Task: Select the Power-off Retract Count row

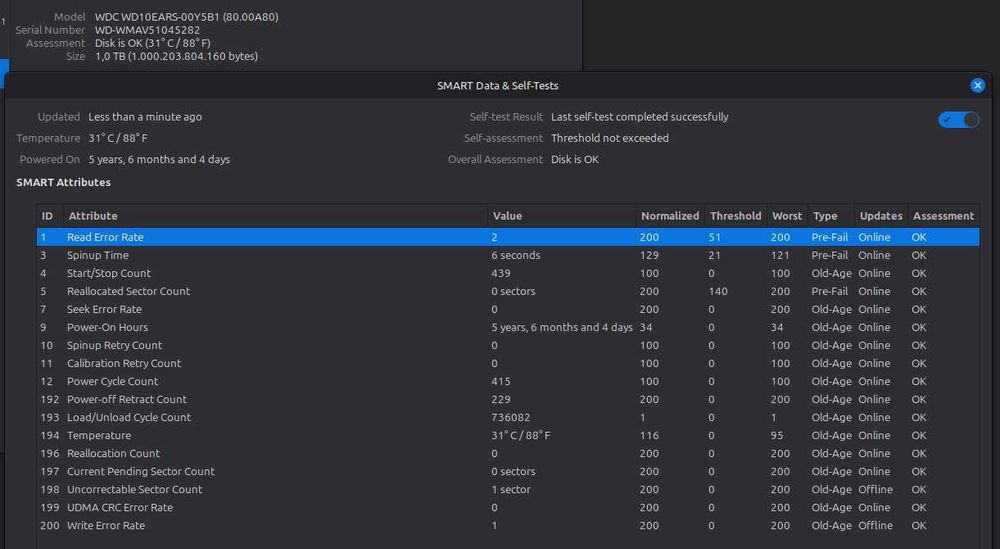Action: pyautogui.click(x=508, y=399)
